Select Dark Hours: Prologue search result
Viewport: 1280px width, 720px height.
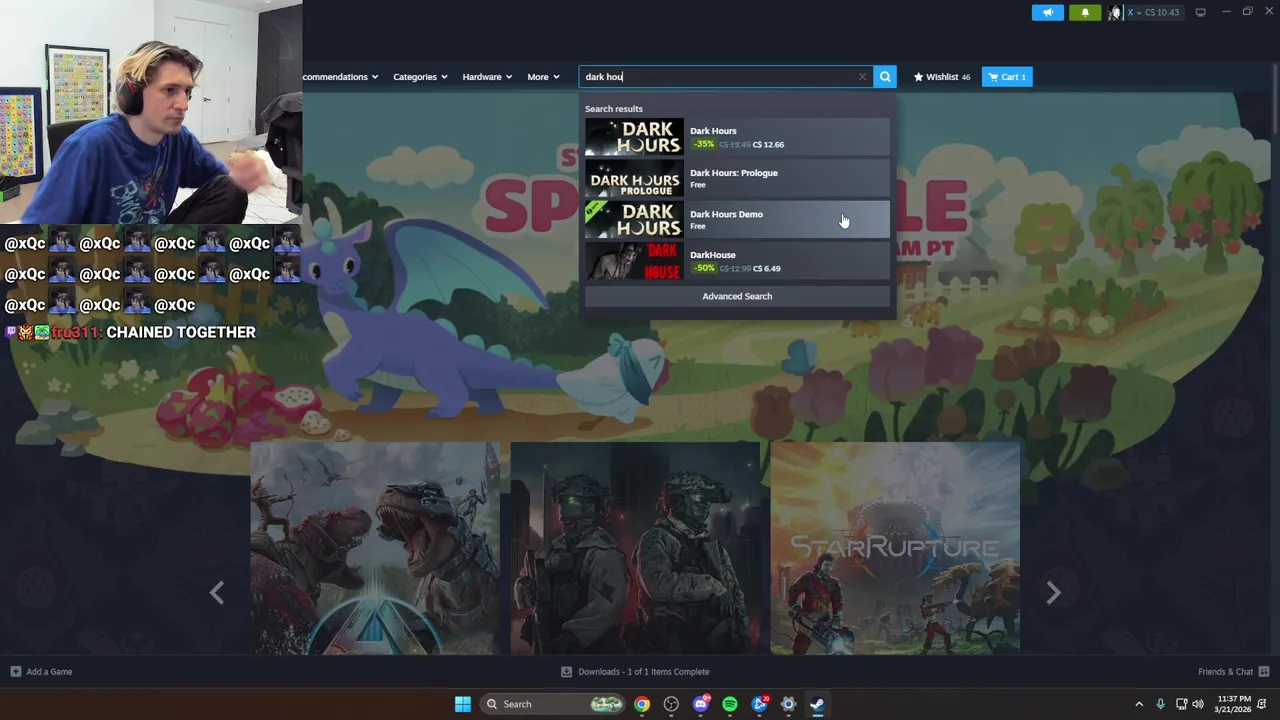click(x=737, y=179)
